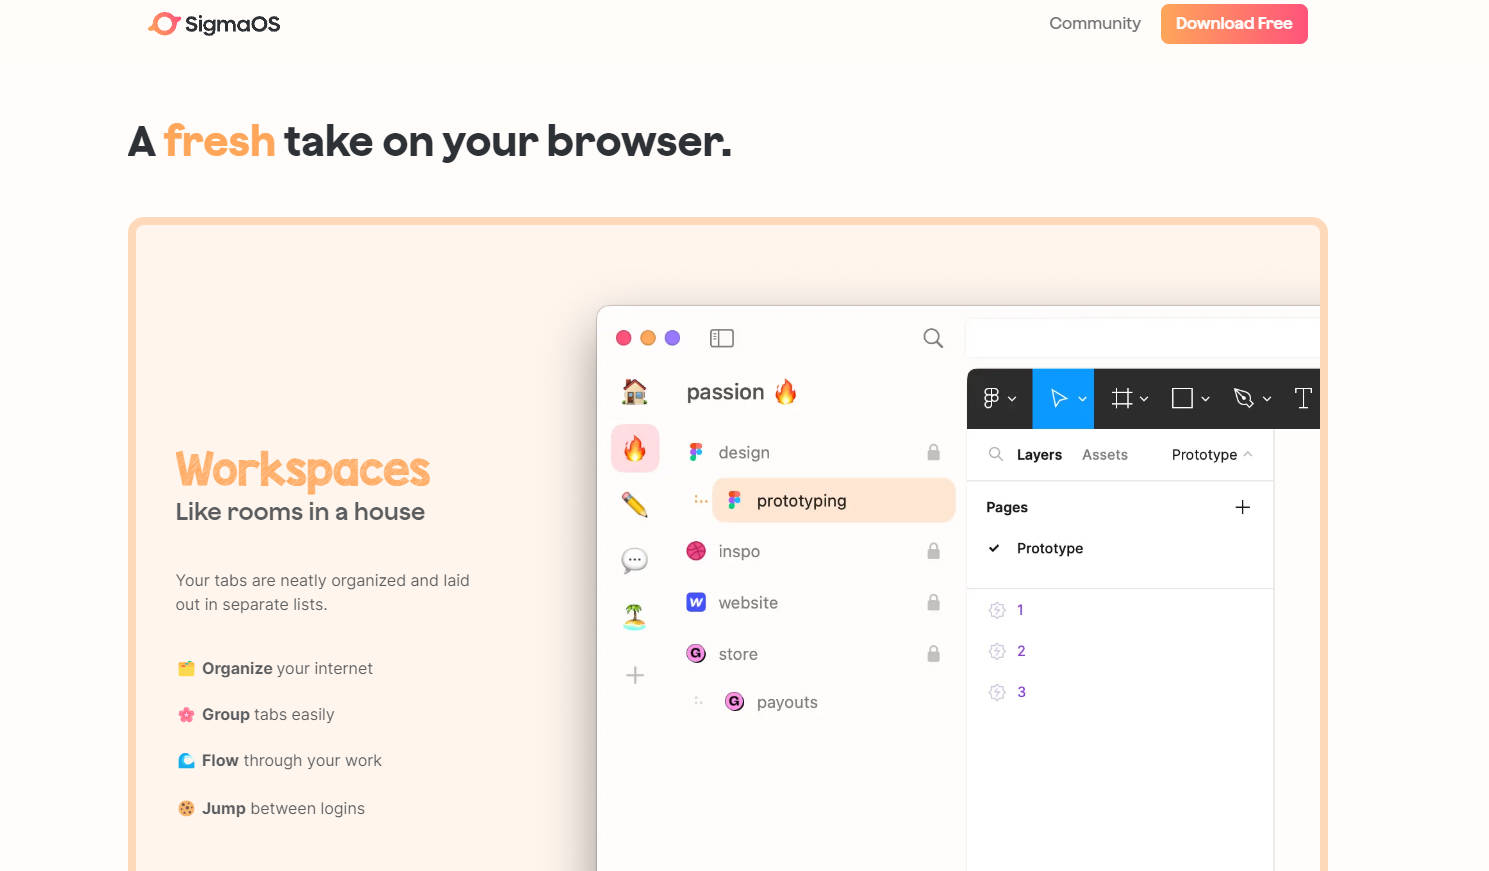The height and width of the screenshot is (871, 1489).
Task: Open the Layers tab
Action: pos(1039,455)
